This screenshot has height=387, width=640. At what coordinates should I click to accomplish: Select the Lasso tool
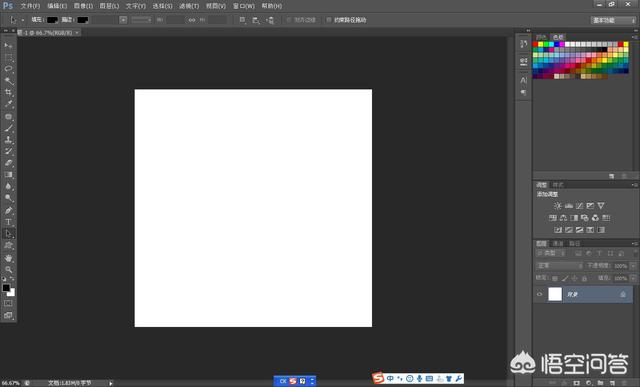coord(8,69)
